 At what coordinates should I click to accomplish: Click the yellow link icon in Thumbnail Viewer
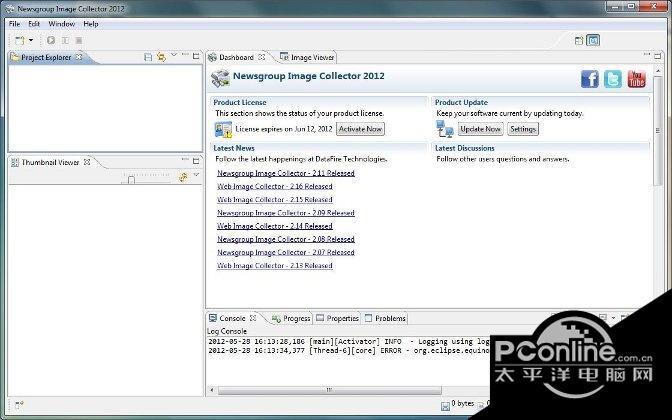click(x=183, y=177)
